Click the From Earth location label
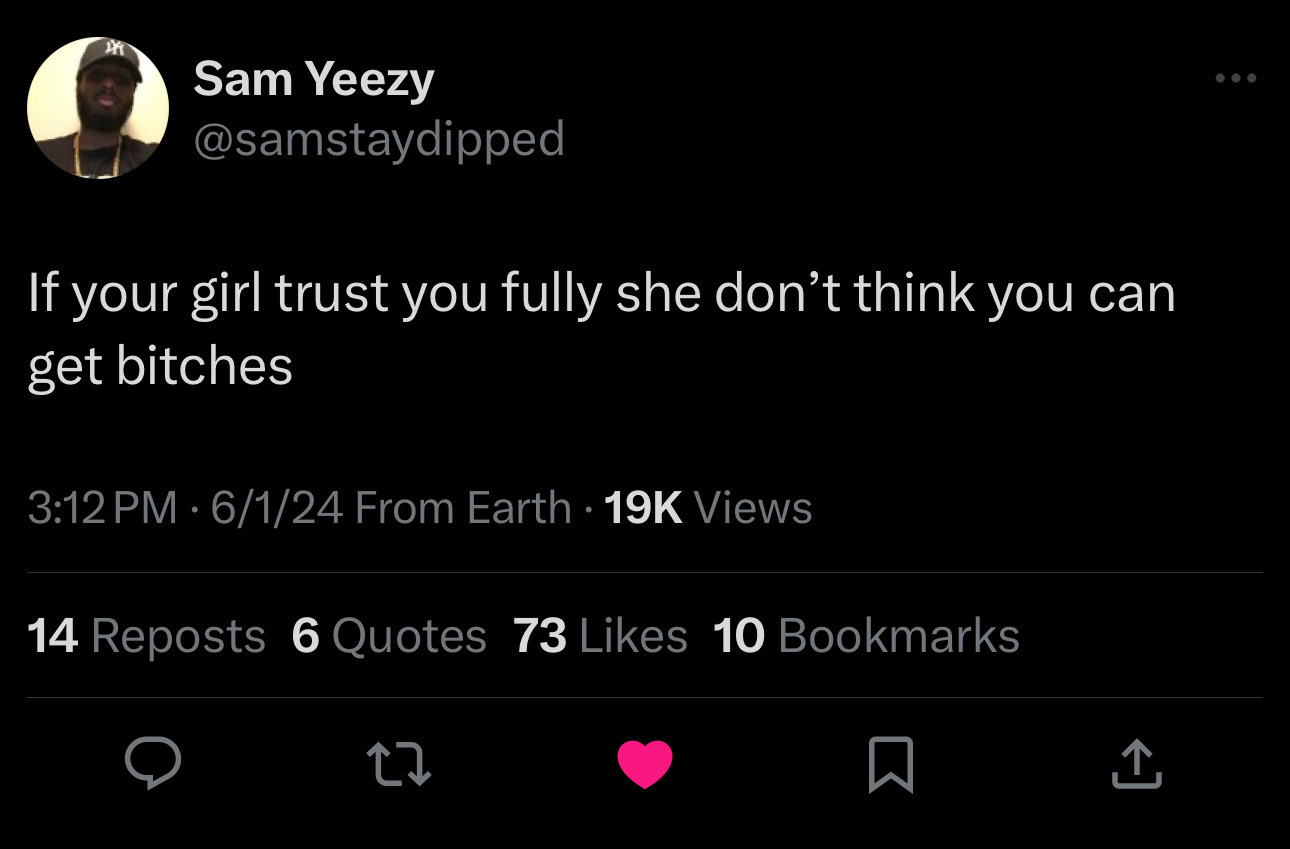Image resolution: width=1290 pixels, height=849 pixels. 462,508
